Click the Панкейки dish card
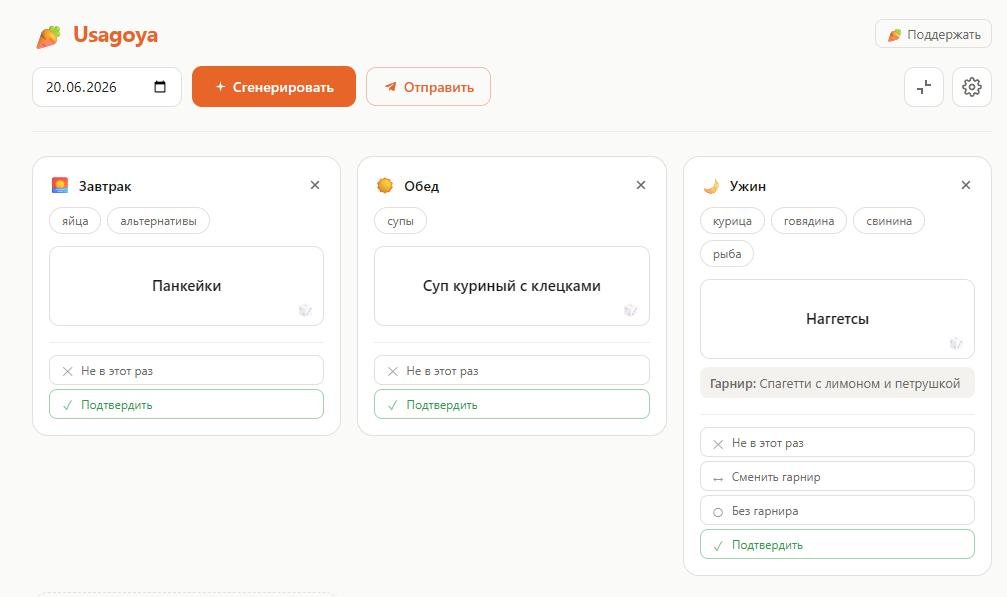Image resolution: width=1007 pixels, height=597 pixels. pos(186,286)
